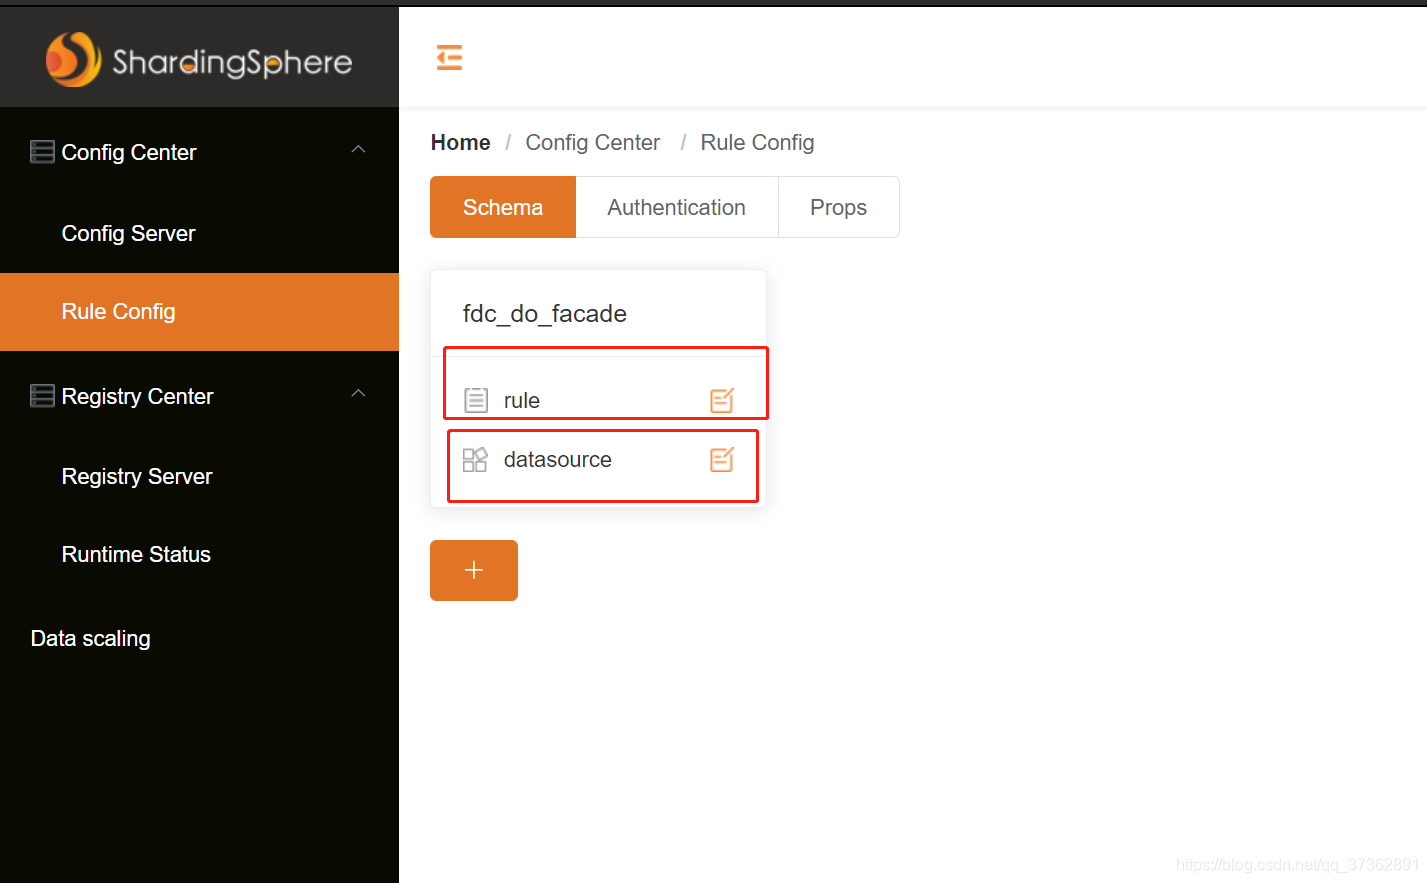1427x883 pixels.
Task: Switch to the Authentication tab
Action: pos(677,207)
